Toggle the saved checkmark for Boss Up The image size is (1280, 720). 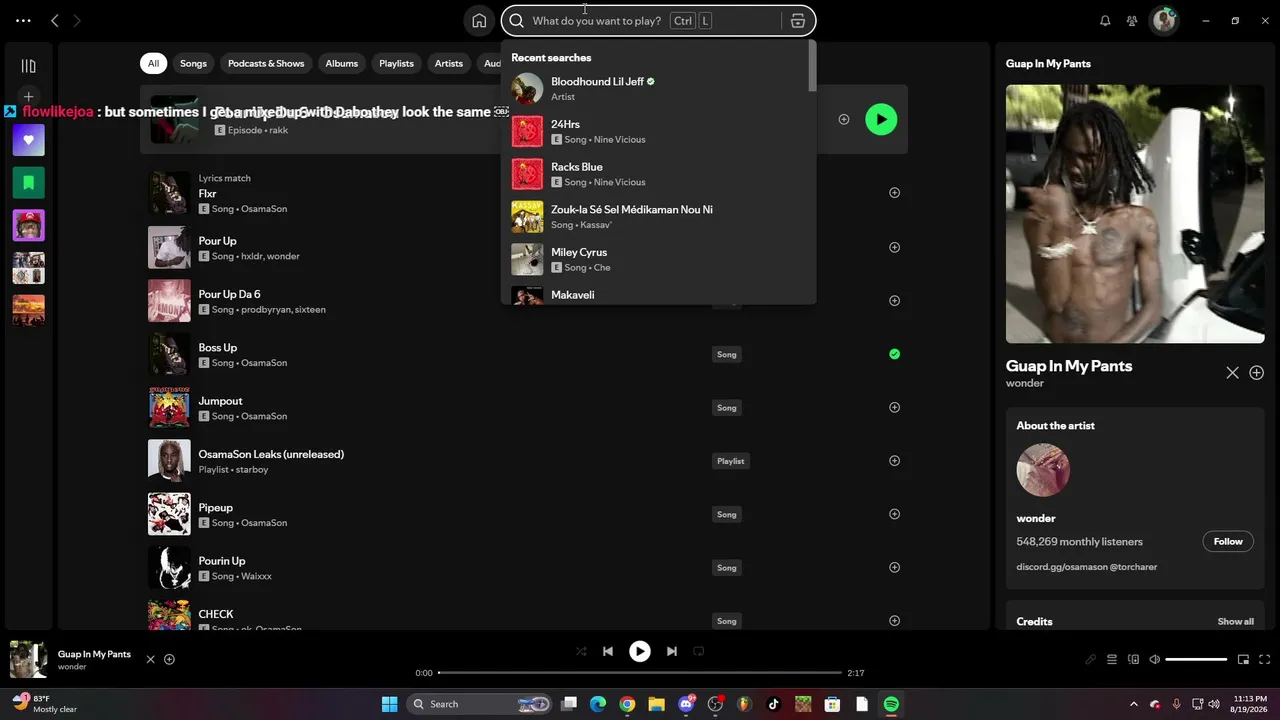coord(894,354)
